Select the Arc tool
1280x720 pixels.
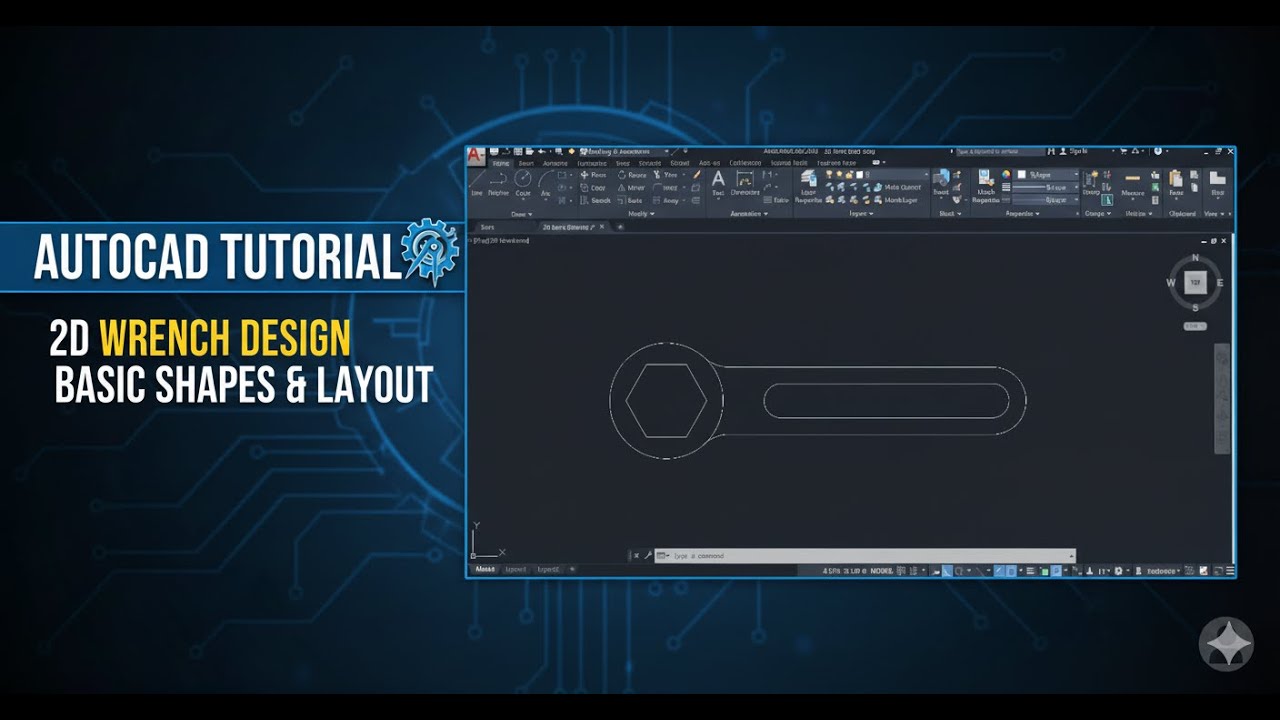tap(546, 182)
